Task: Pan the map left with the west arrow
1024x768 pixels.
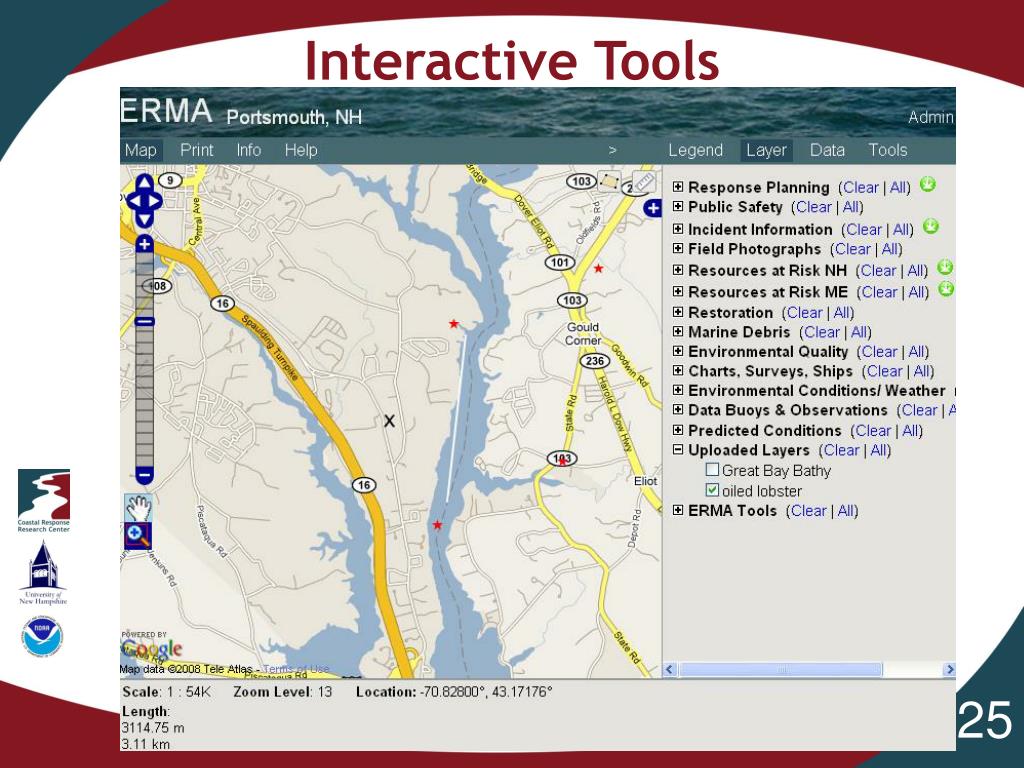Action: click(133, 201)
